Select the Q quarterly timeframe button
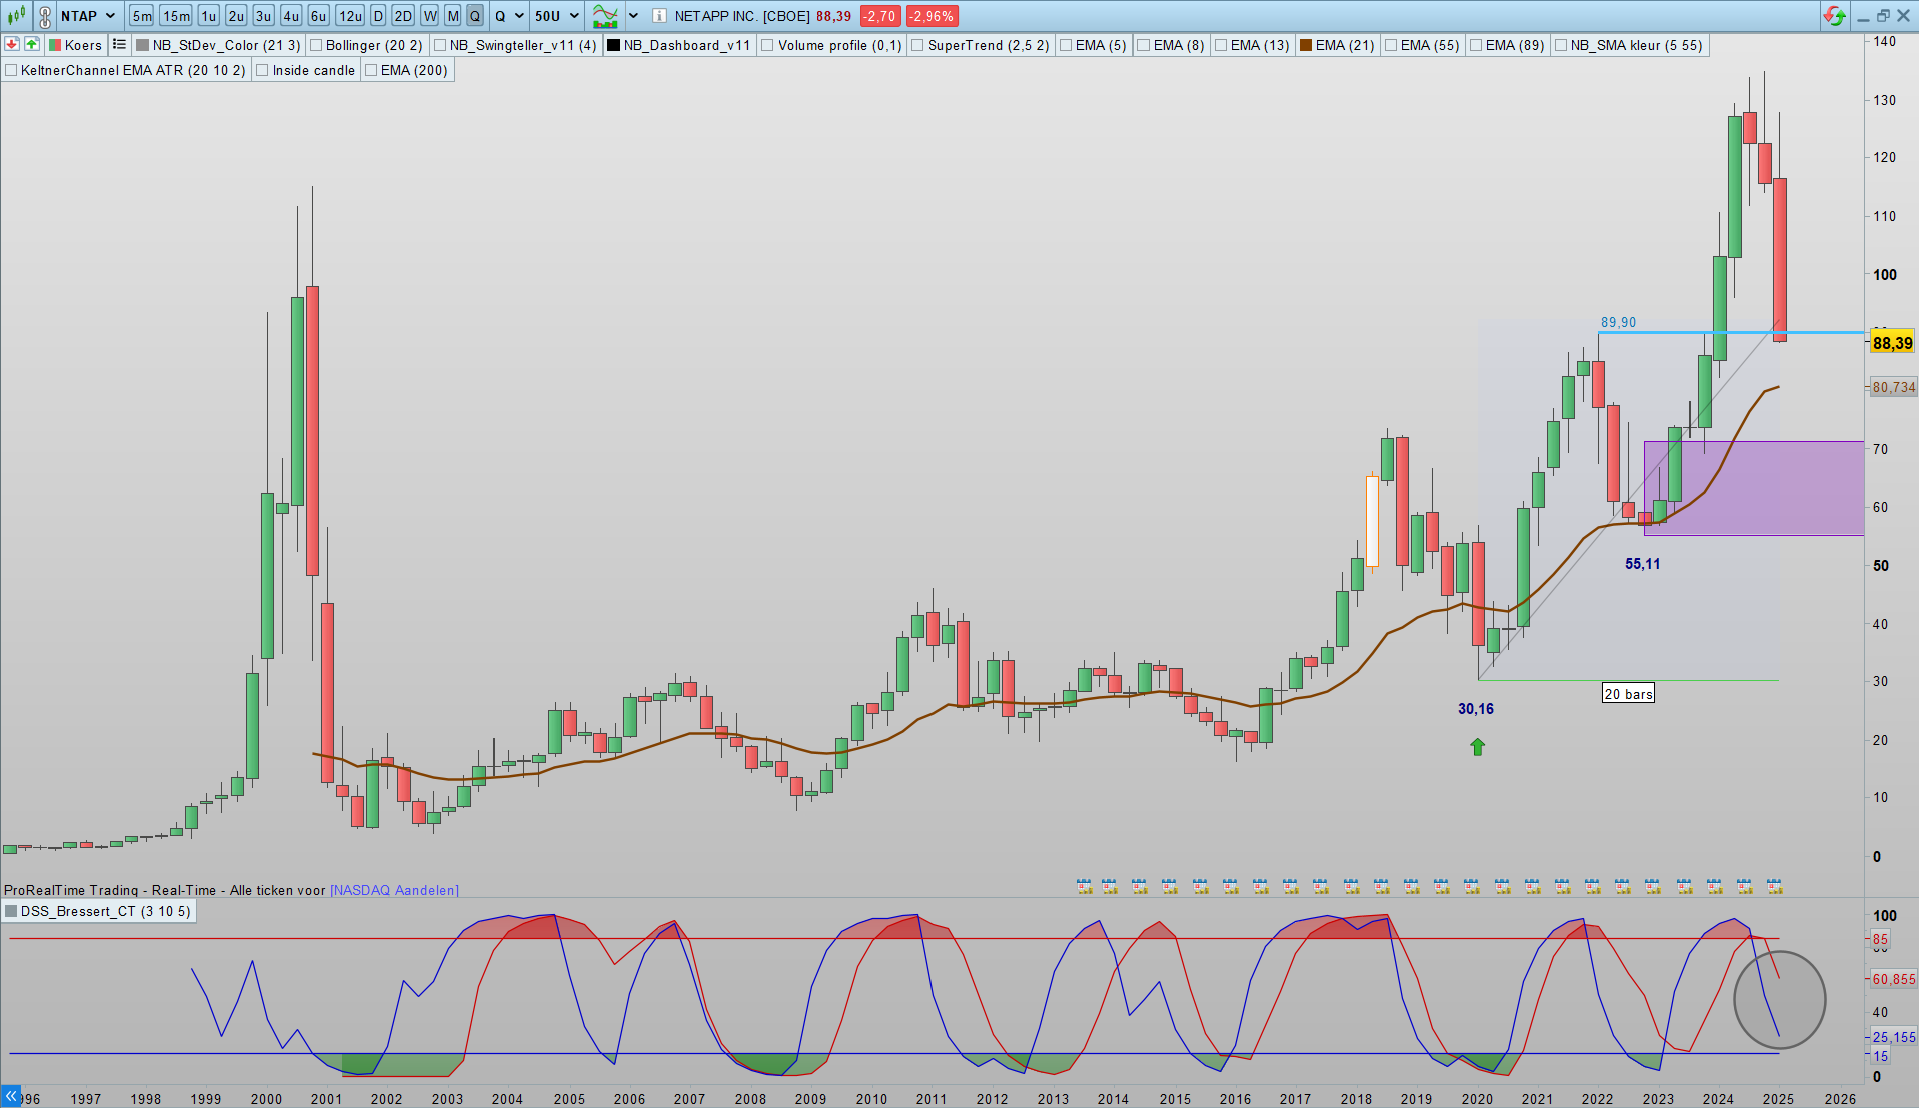This screenshot has height=1108, width=1919. coord(475,16)
